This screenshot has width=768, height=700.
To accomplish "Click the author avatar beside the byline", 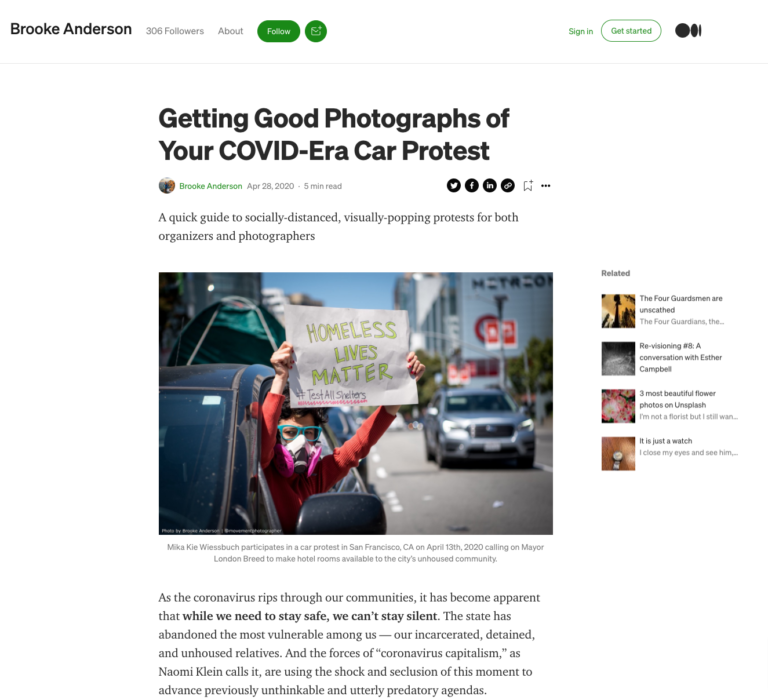I will (167, 186).
